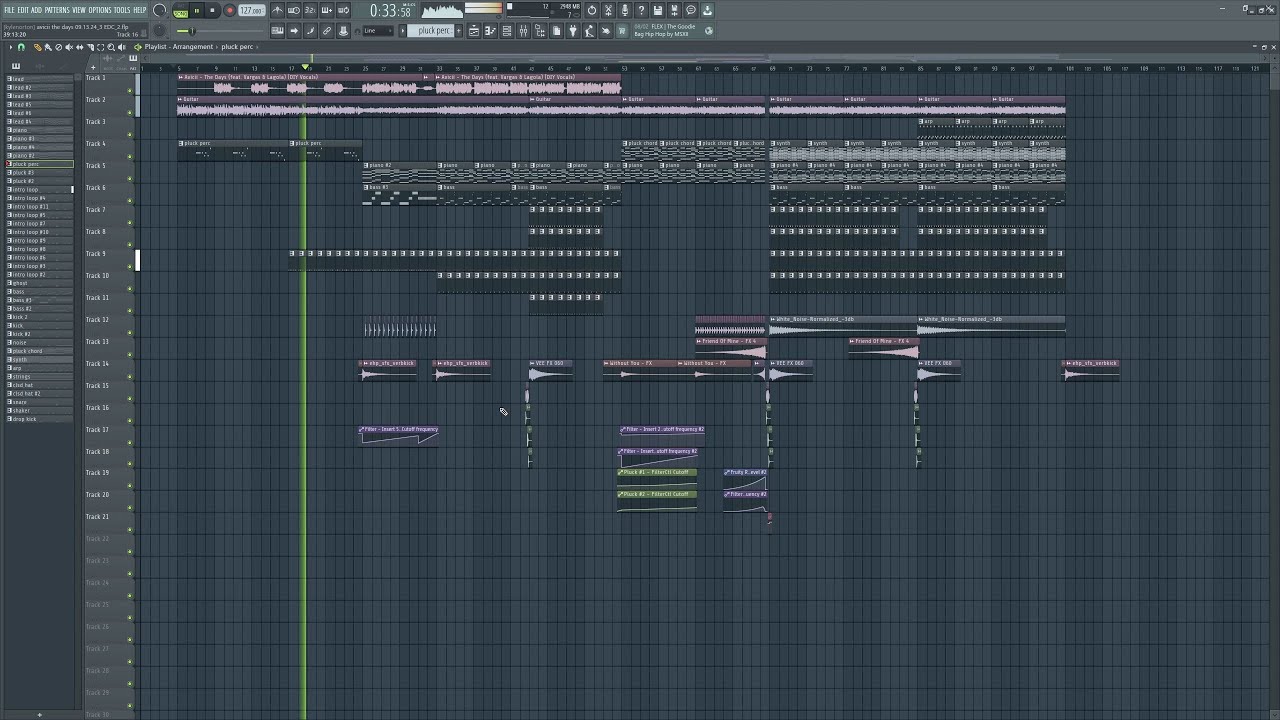Toggle the recording countdown
This screenshot has width=1280, height=720.
pyautogui.click(x=309, y=11)
